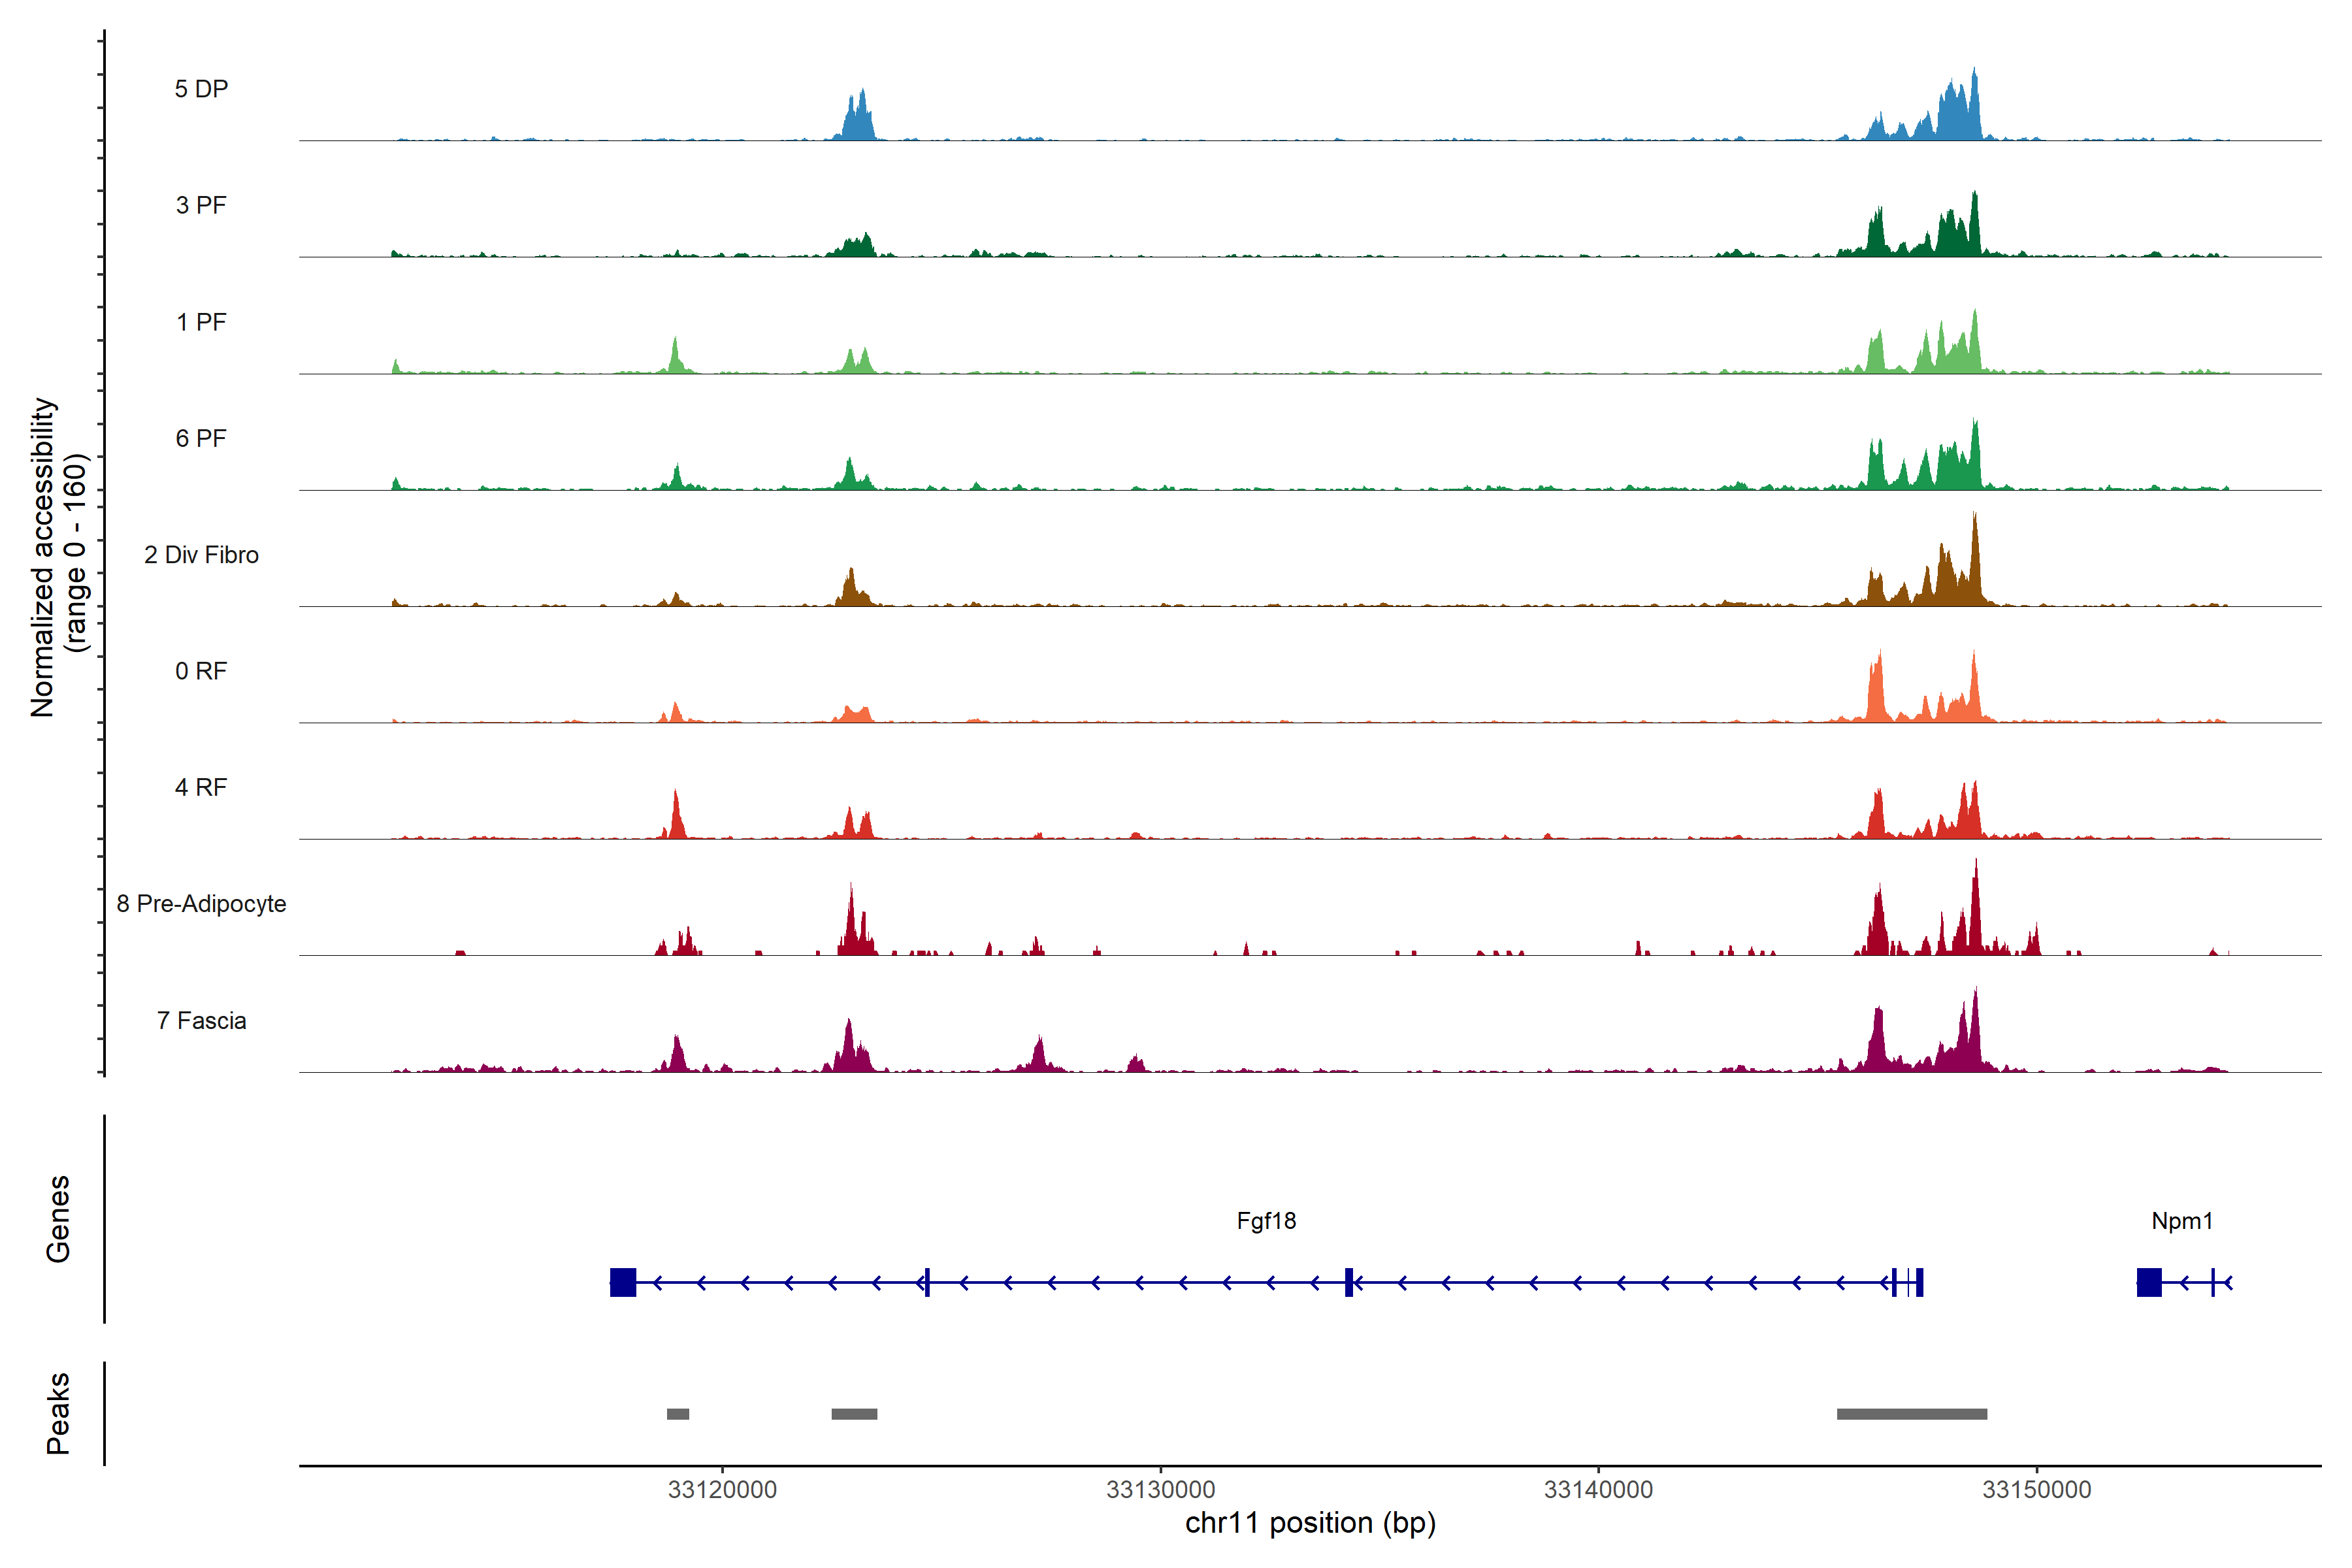Click the large Fgf18 terminal exon box
Image resolution: width=2352 pixels, height=1568 pixels.
623,1282
